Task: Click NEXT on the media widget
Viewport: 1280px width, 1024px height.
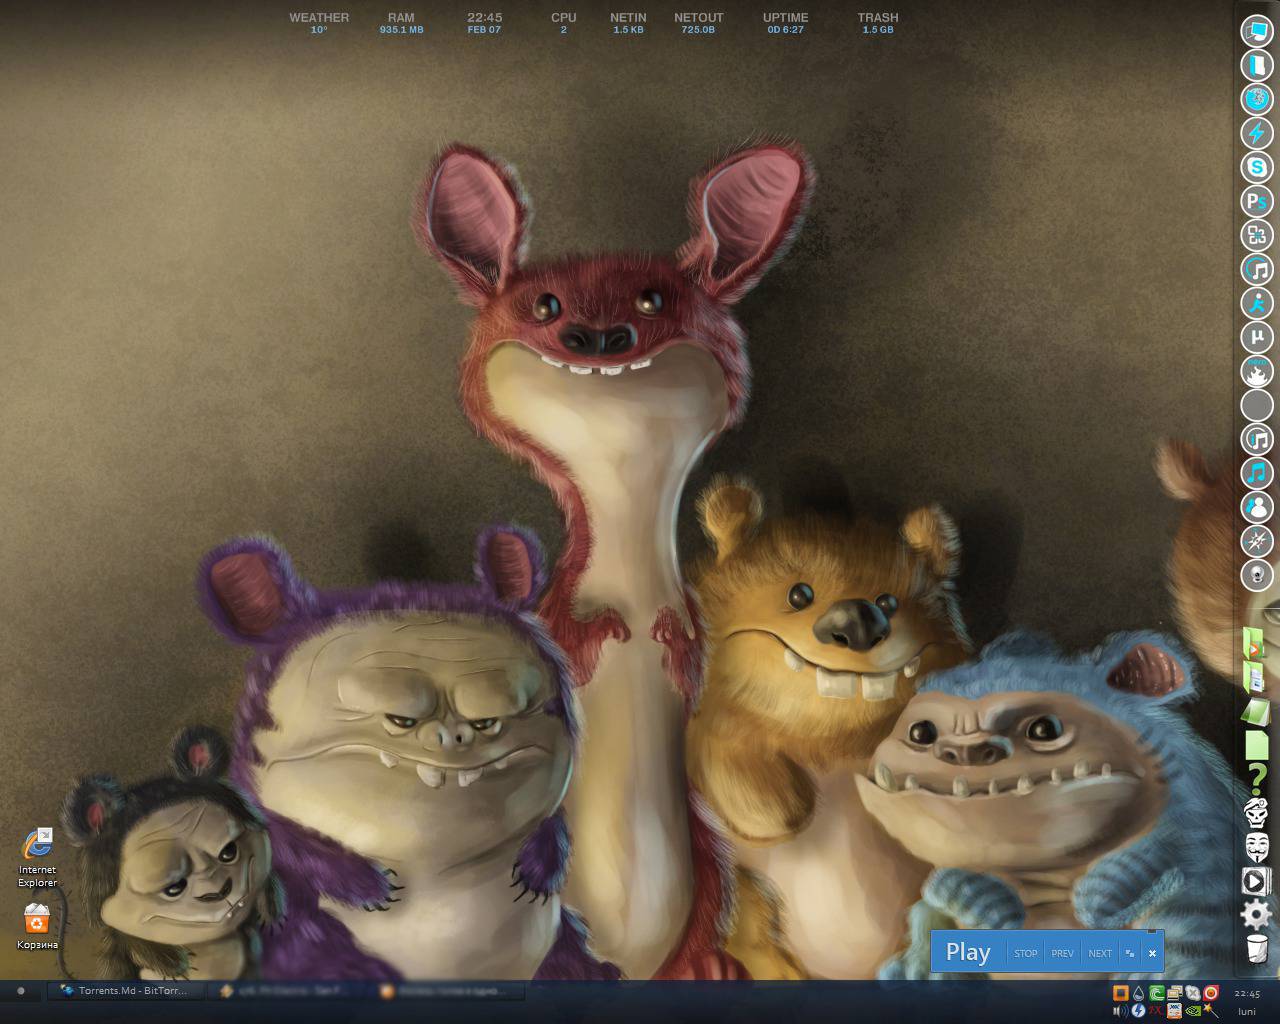Action: [x=1100, y=953]
